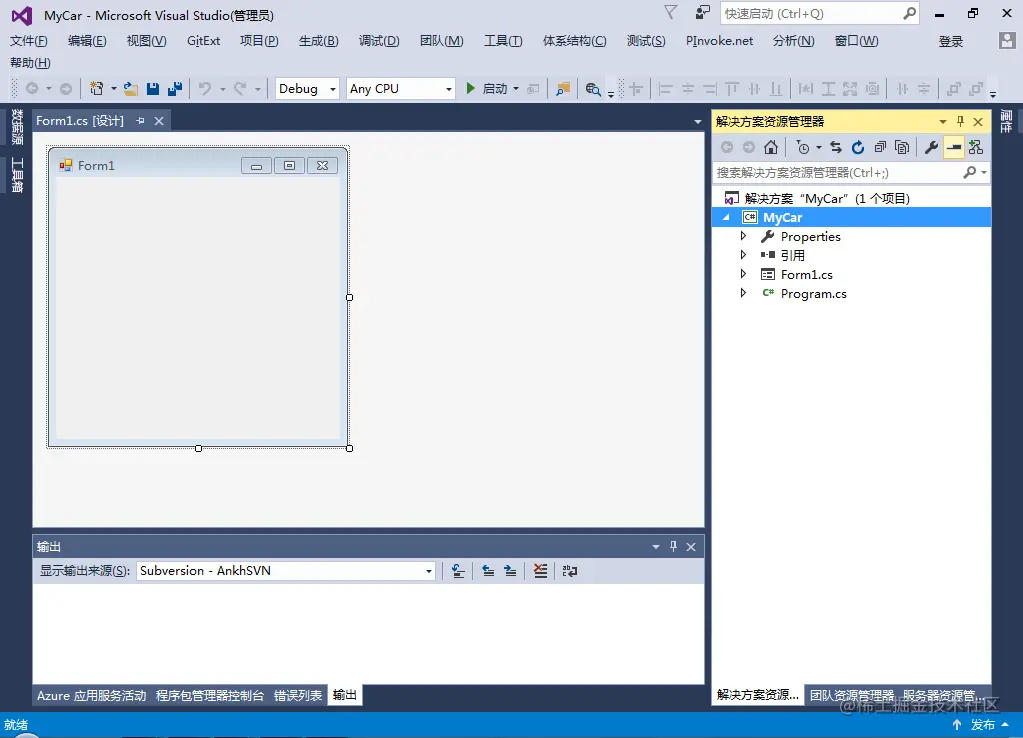The height and width of the screenshot is (738, 1023).
Task: Refresh the Solution Explorer with blue arrow
Action: (x=858, y=147)
